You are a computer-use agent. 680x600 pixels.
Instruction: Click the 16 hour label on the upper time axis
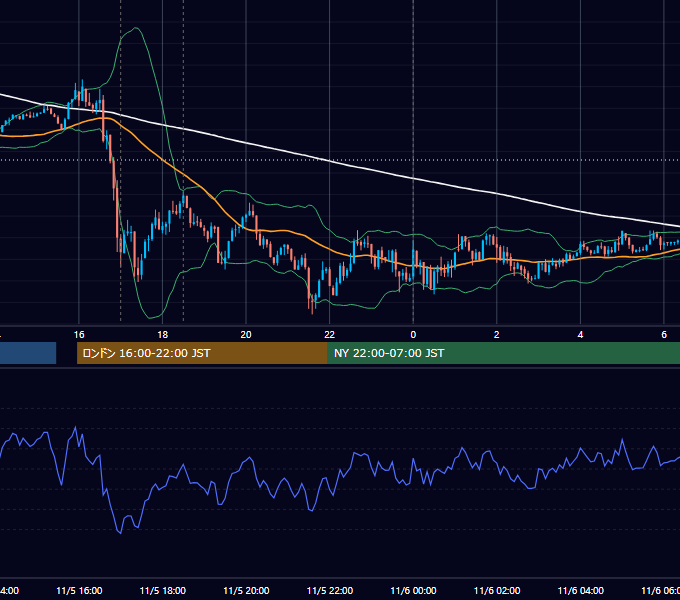(x=79, y=335)
